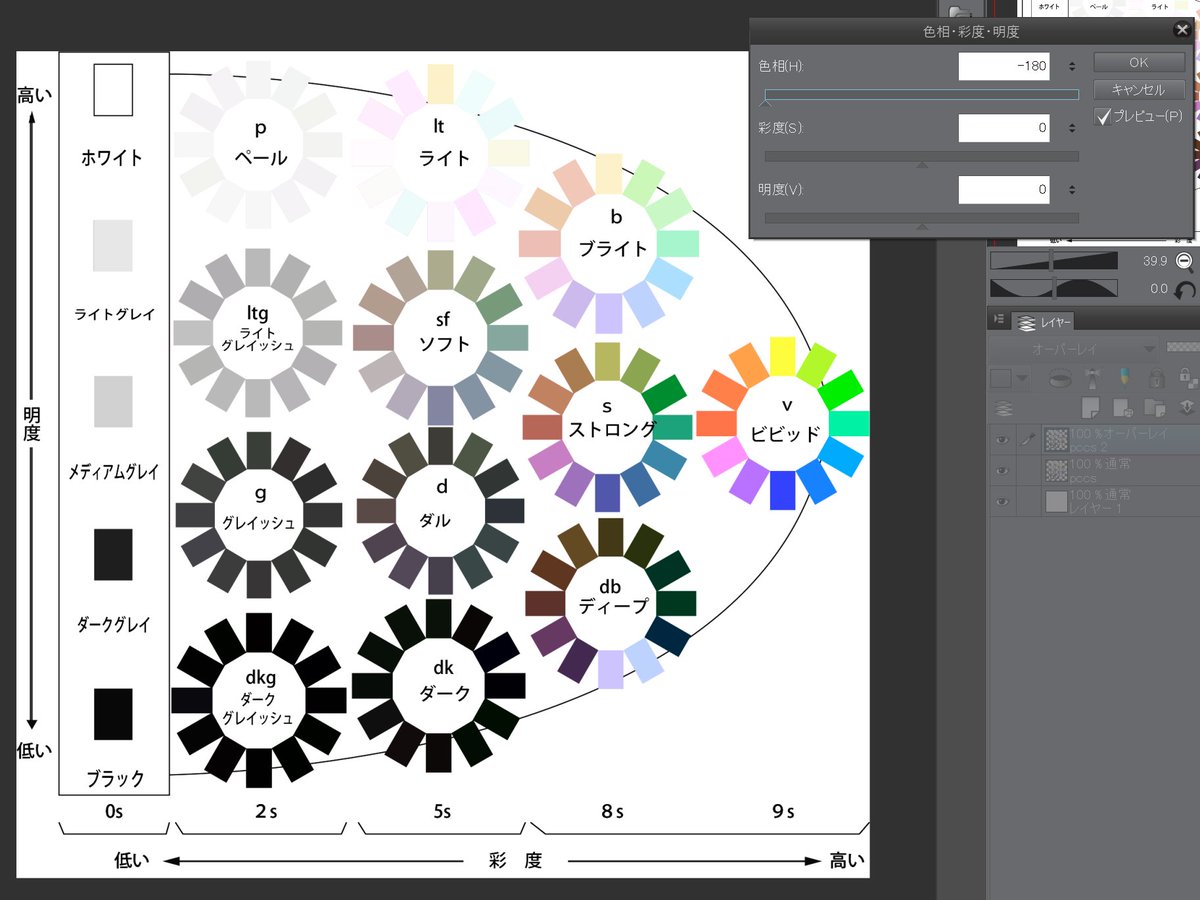This screenshot has height=900, width=1200.
Task: Create new raster layer icon
Action: pos(1092,407)
